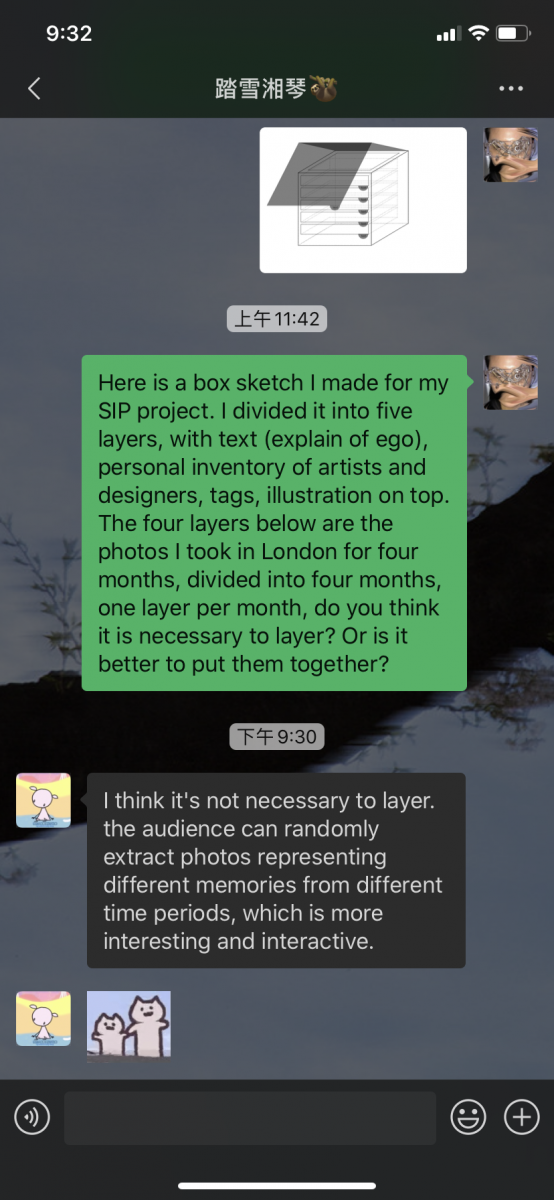Viewport: 554px width, 1200px height.
Task: Tap the 下午9:30 timestamp label
Action: click(x=277, y=737)
